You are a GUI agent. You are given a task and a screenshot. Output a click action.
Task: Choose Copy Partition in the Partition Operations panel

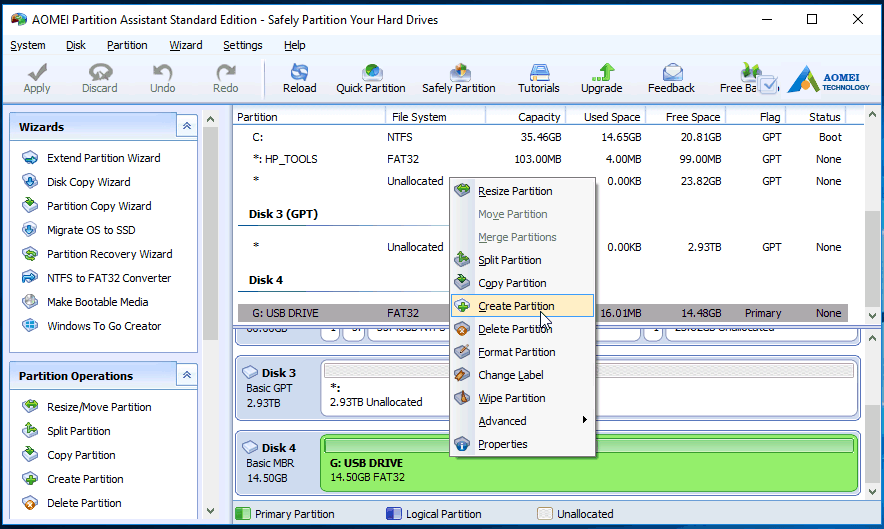pyautogui.click(x=81, y=455)
